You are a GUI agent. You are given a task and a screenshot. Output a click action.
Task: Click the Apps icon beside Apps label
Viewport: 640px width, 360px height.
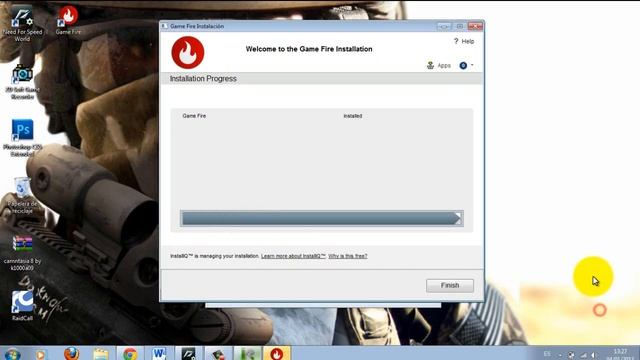tap(430, 65)
